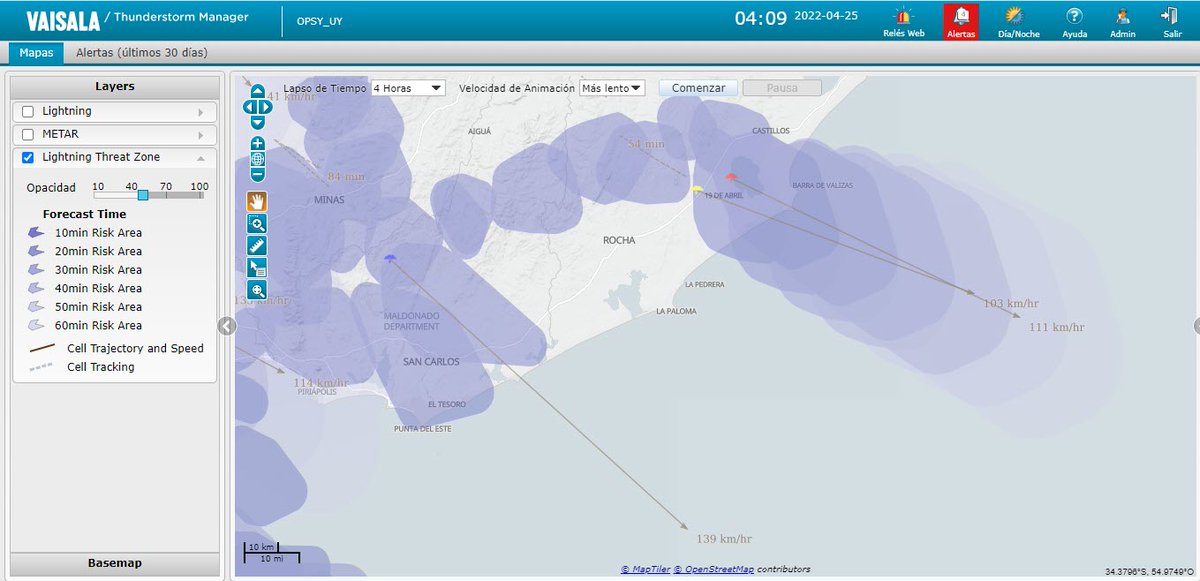Zoom out with the minus button
This screenshot has width=1200, height=581.
point(258,175)
